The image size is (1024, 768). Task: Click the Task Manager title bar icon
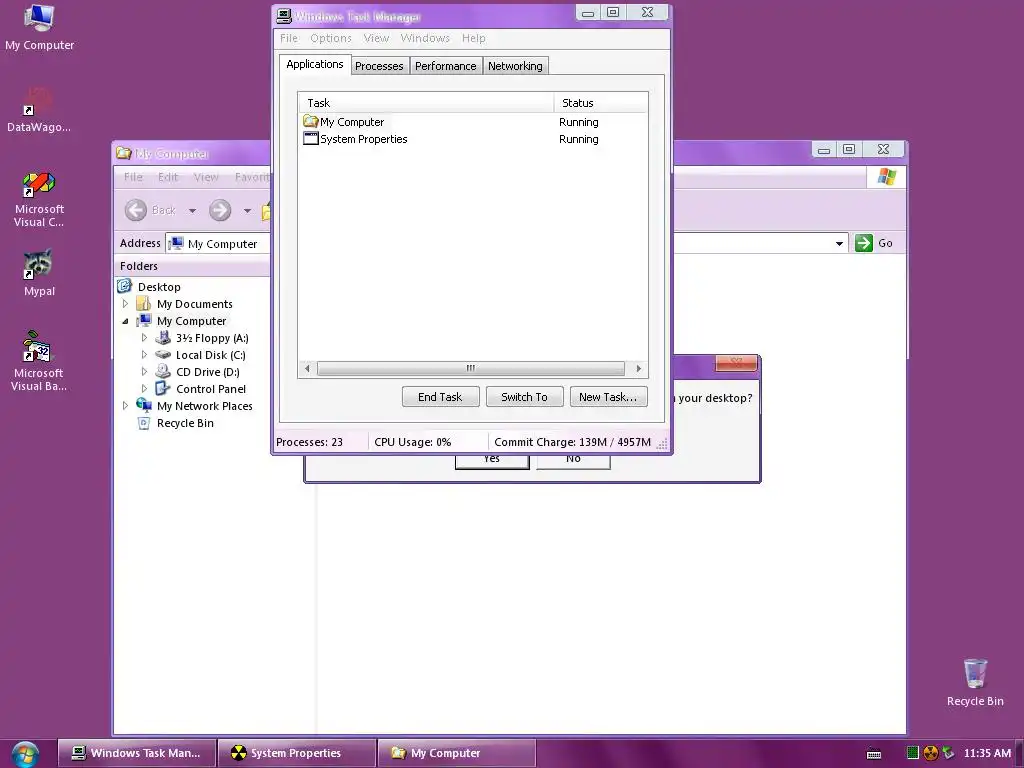click(283, 16)
